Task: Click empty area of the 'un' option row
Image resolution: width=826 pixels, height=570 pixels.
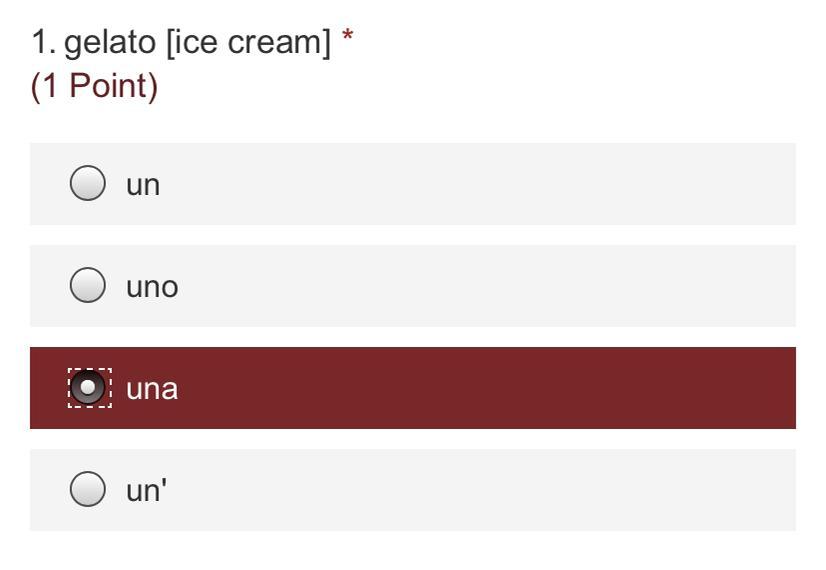Action: (x=474, y=184)
